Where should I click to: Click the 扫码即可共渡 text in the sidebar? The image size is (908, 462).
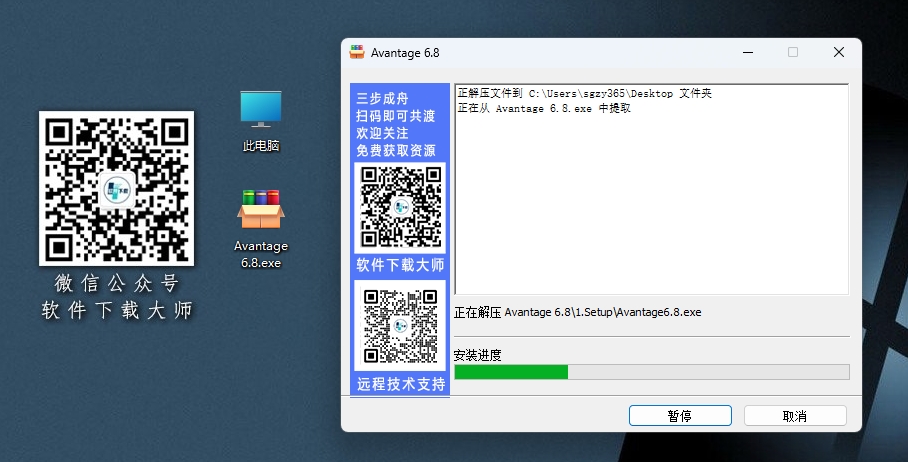[396, 116]
